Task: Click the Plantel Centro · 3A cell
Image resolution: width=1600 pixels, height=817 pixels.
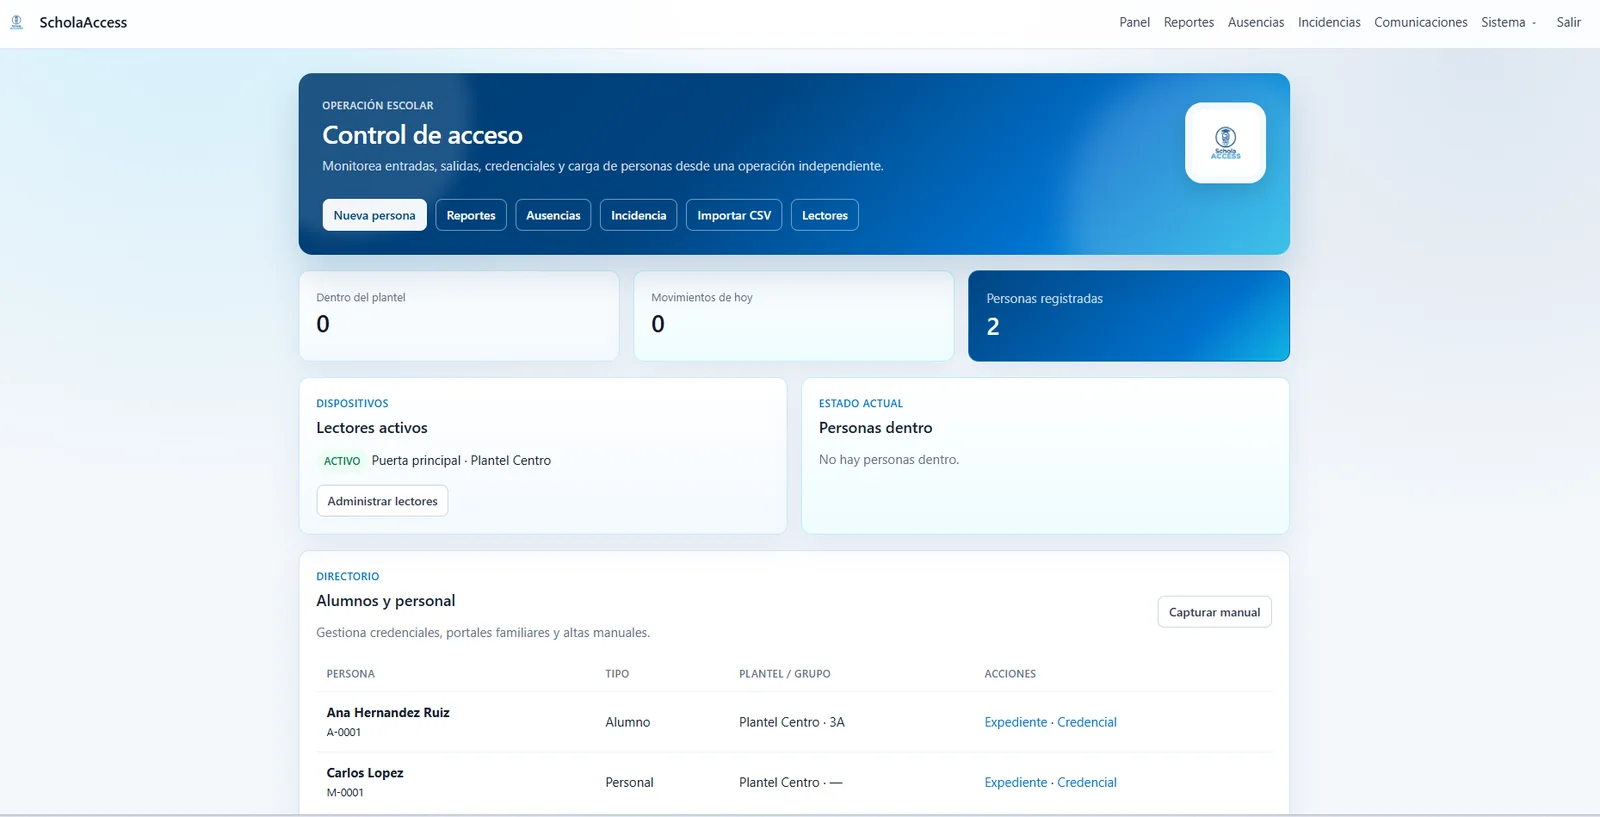Action: (792, 722)
